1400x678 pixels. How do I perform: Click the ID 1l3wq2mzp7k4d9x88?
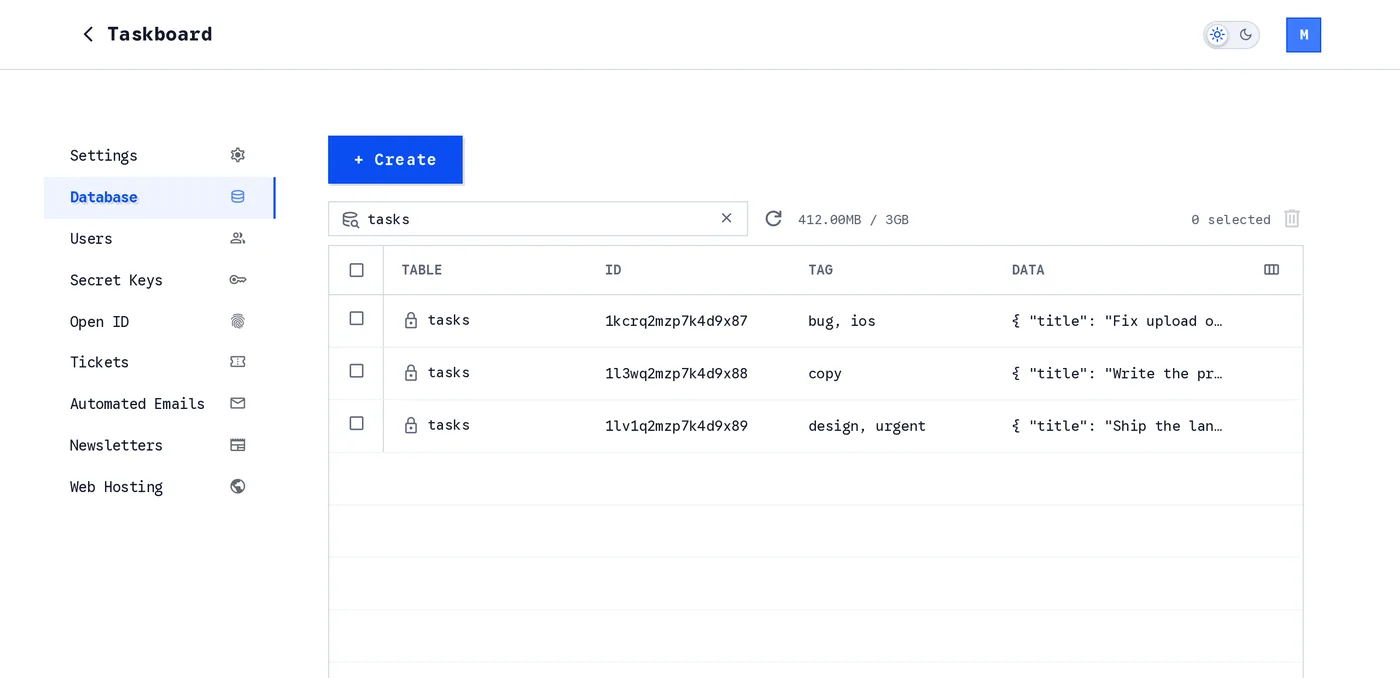point(676,373)
